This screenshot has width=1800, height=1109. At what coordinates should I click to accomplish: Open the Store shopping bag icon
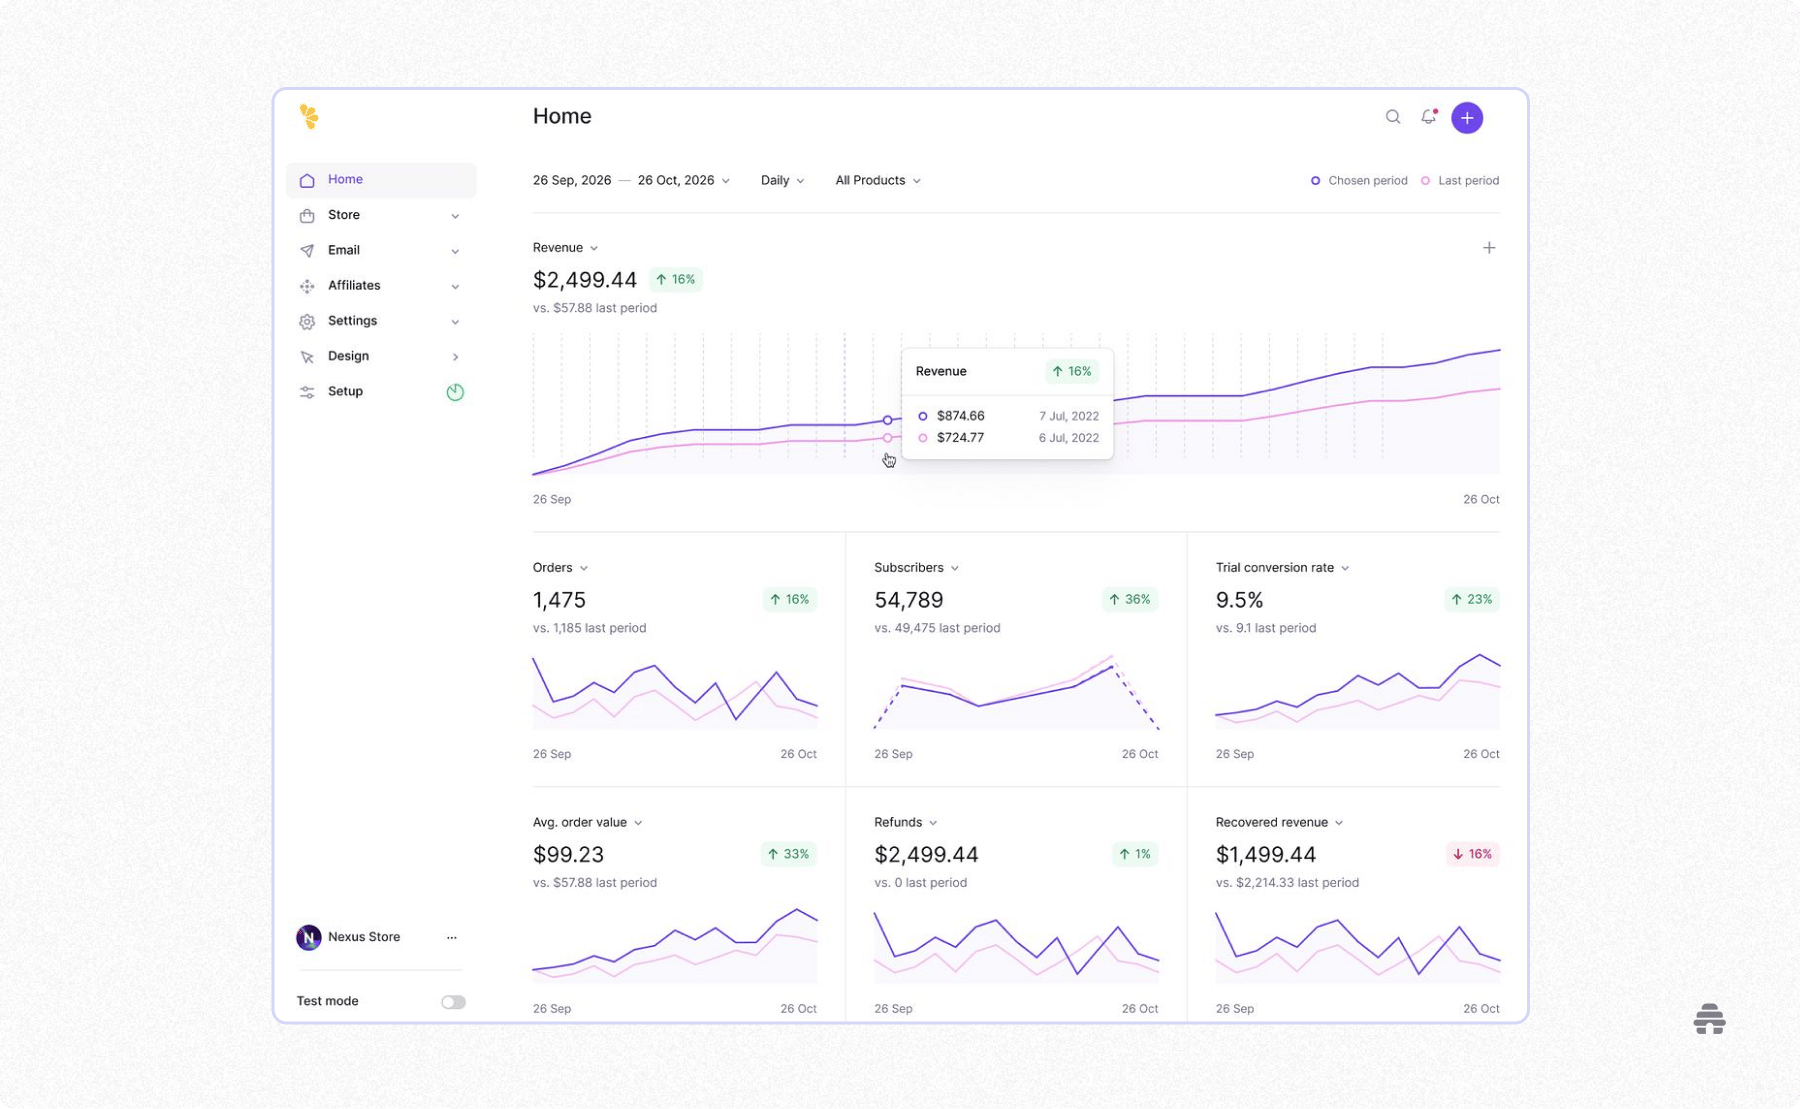click(307, 215)
